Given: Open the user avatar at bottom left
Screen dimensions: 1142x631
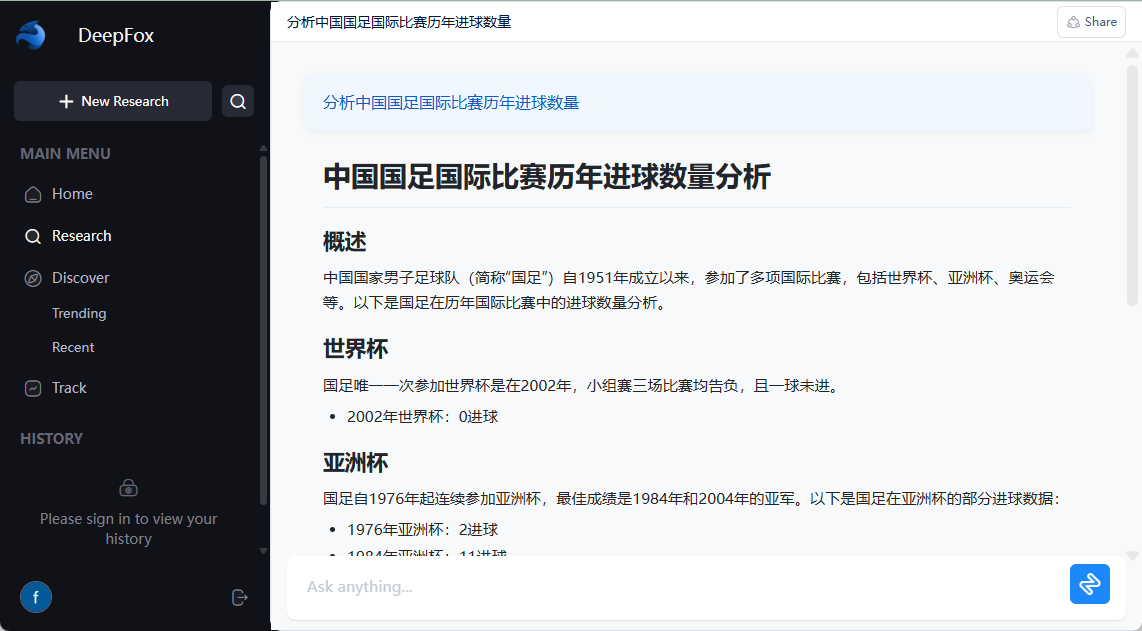Looking at the screenshot, I should (x=36, y=596).
